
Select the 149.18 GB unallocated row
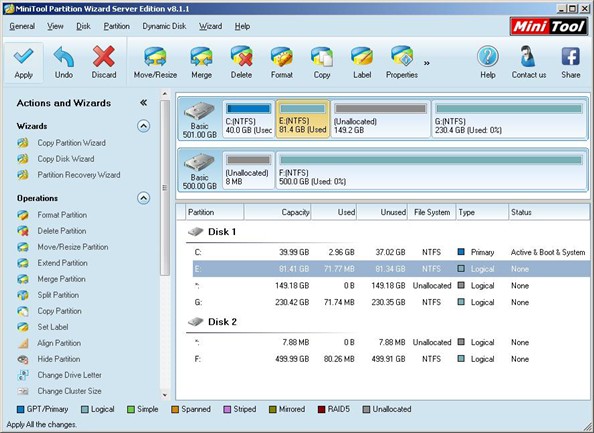391,285
